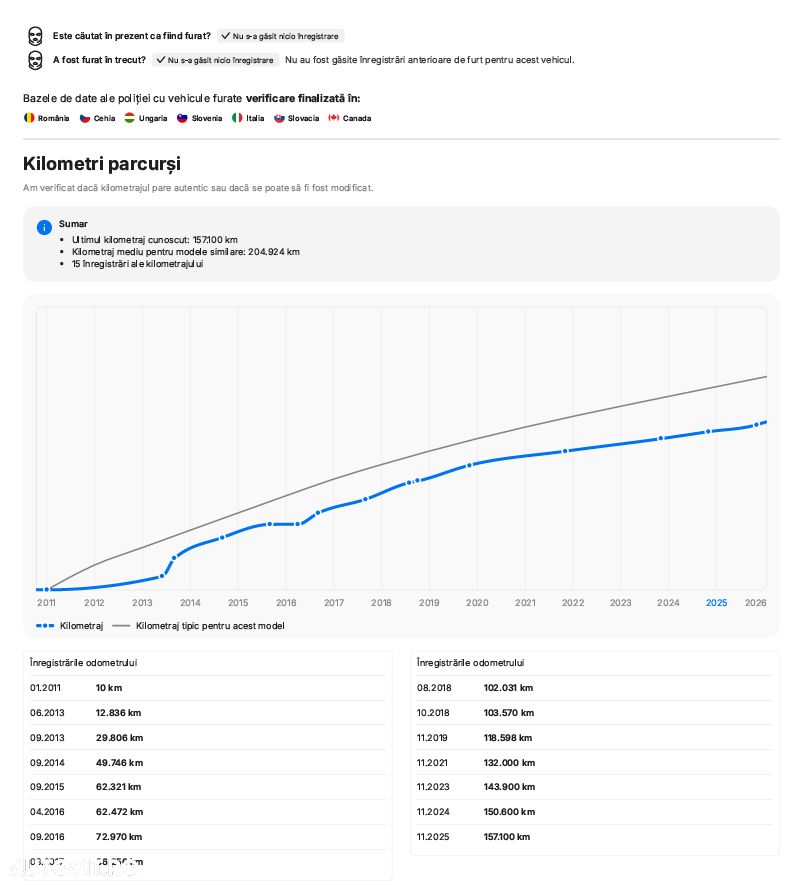Click the thief icon beside "Este căutat în prezent"

pyautogui.click(x=35, y=36)
